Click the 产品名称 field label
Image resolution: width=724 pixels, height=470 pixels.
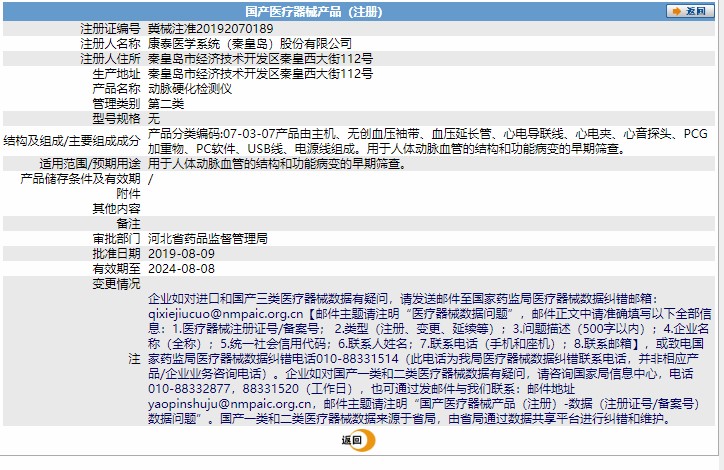point(116,89)
